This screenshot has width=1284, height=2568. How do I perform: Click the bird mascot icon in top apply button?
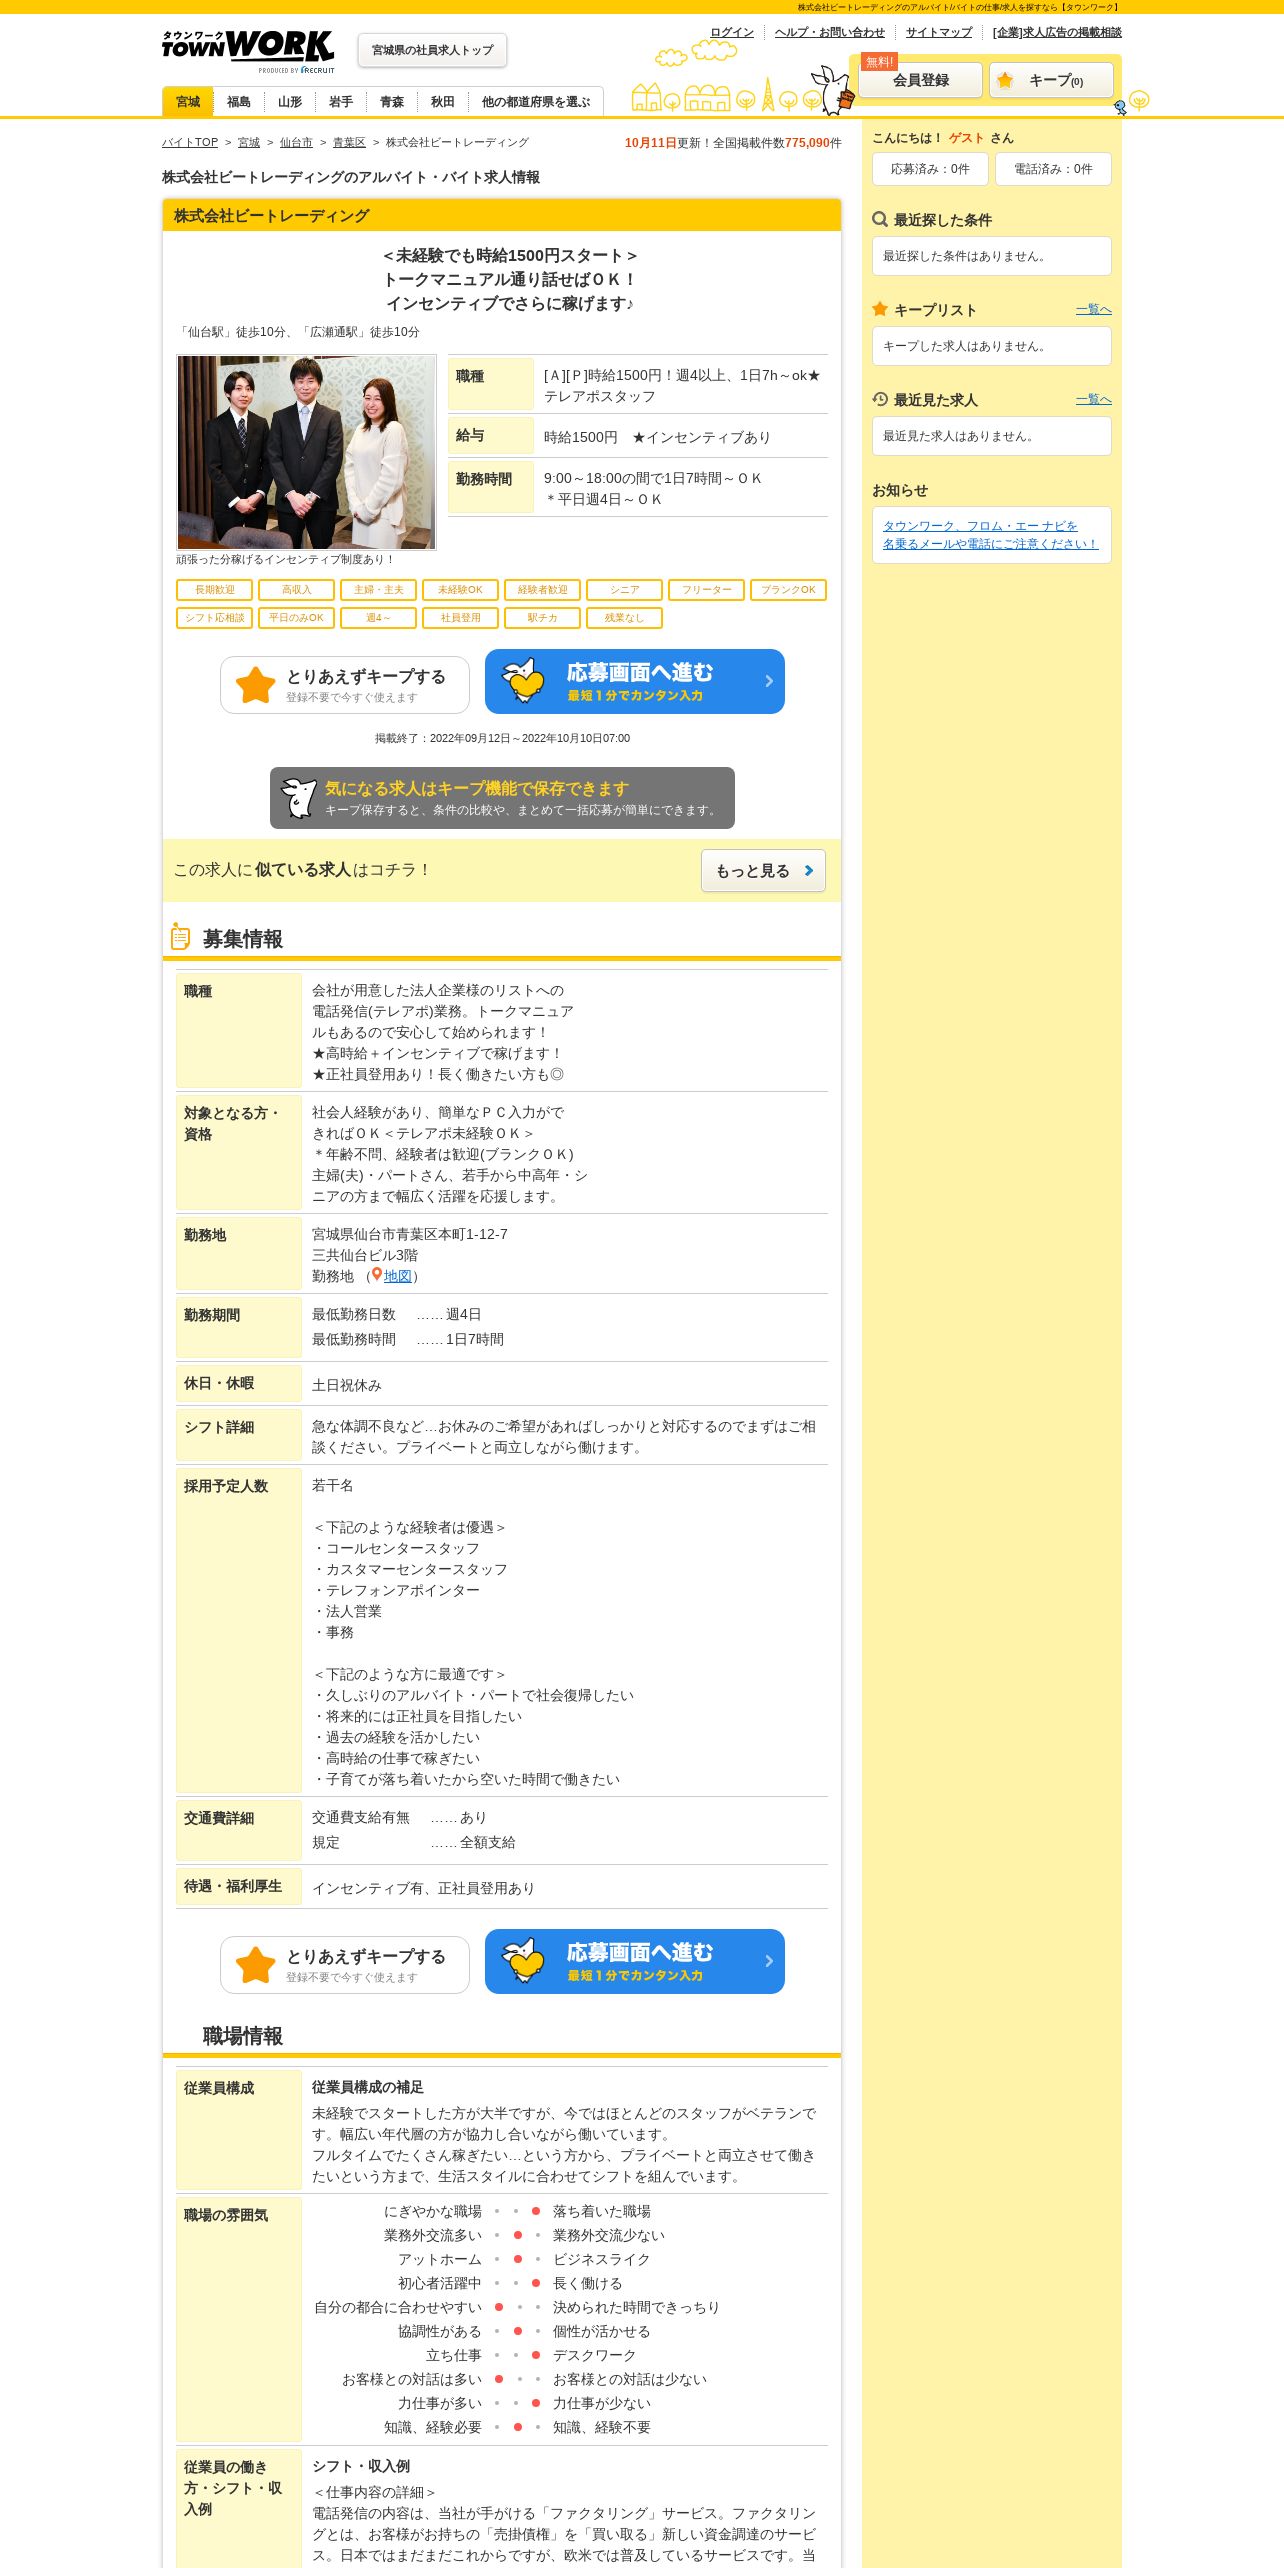(523, 680)
